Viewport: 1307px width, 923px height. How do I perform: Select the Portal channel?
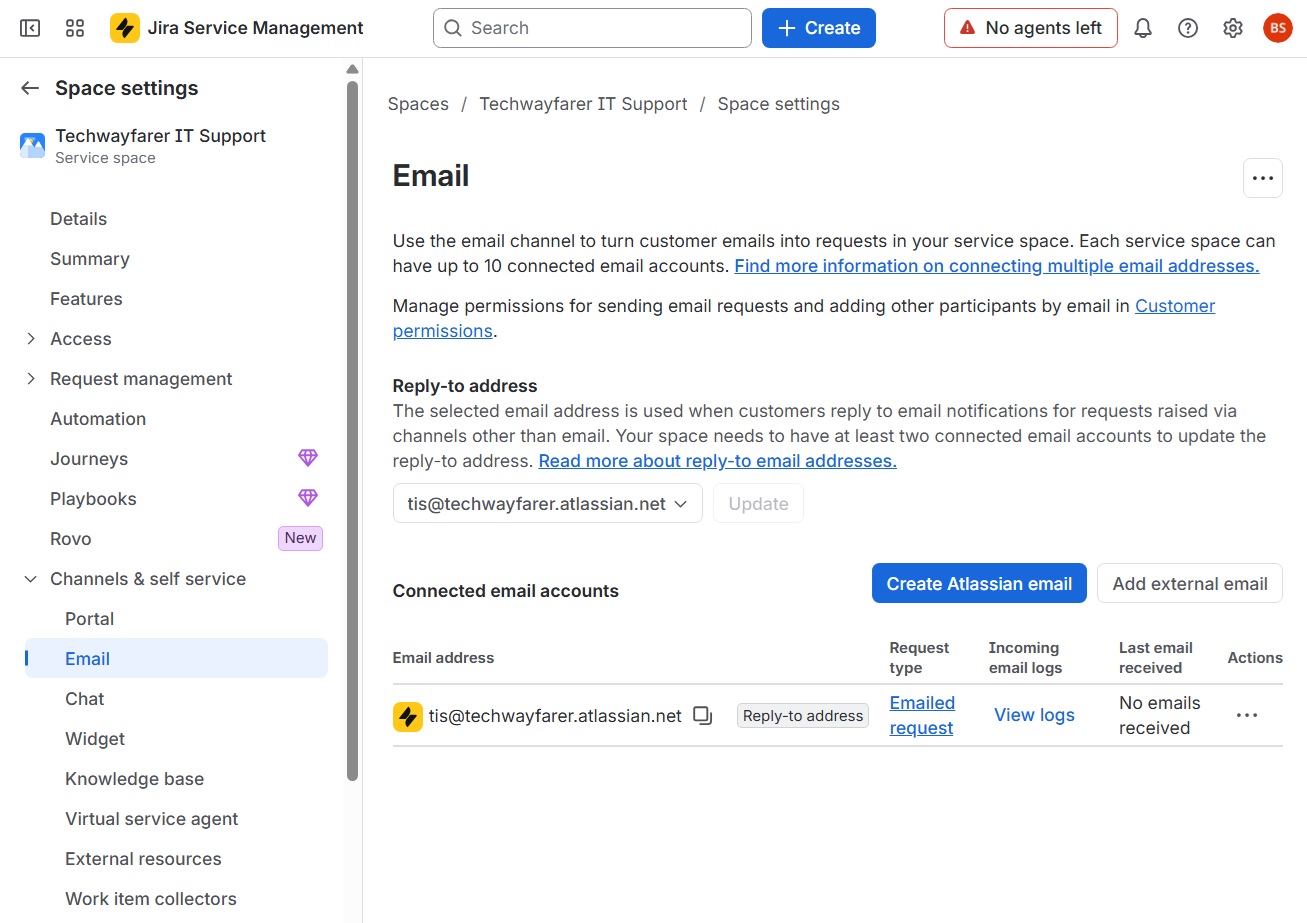[x=89, y=619]
